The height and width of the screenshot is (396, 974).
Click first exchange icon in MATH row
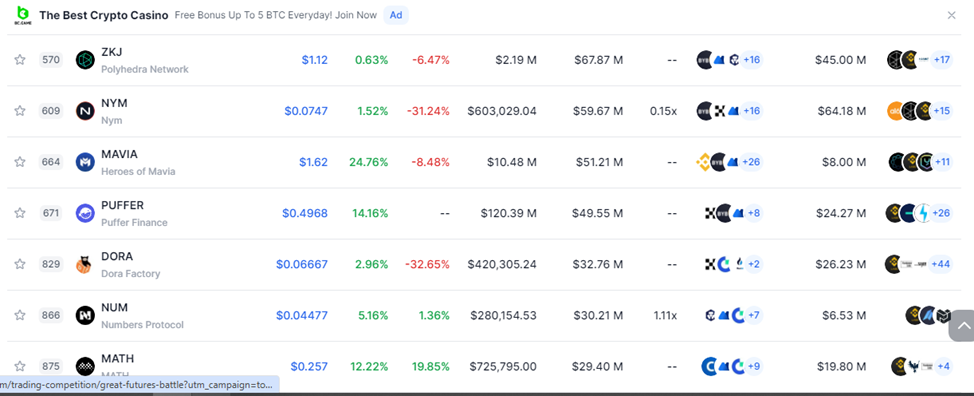tap(709, 366)
